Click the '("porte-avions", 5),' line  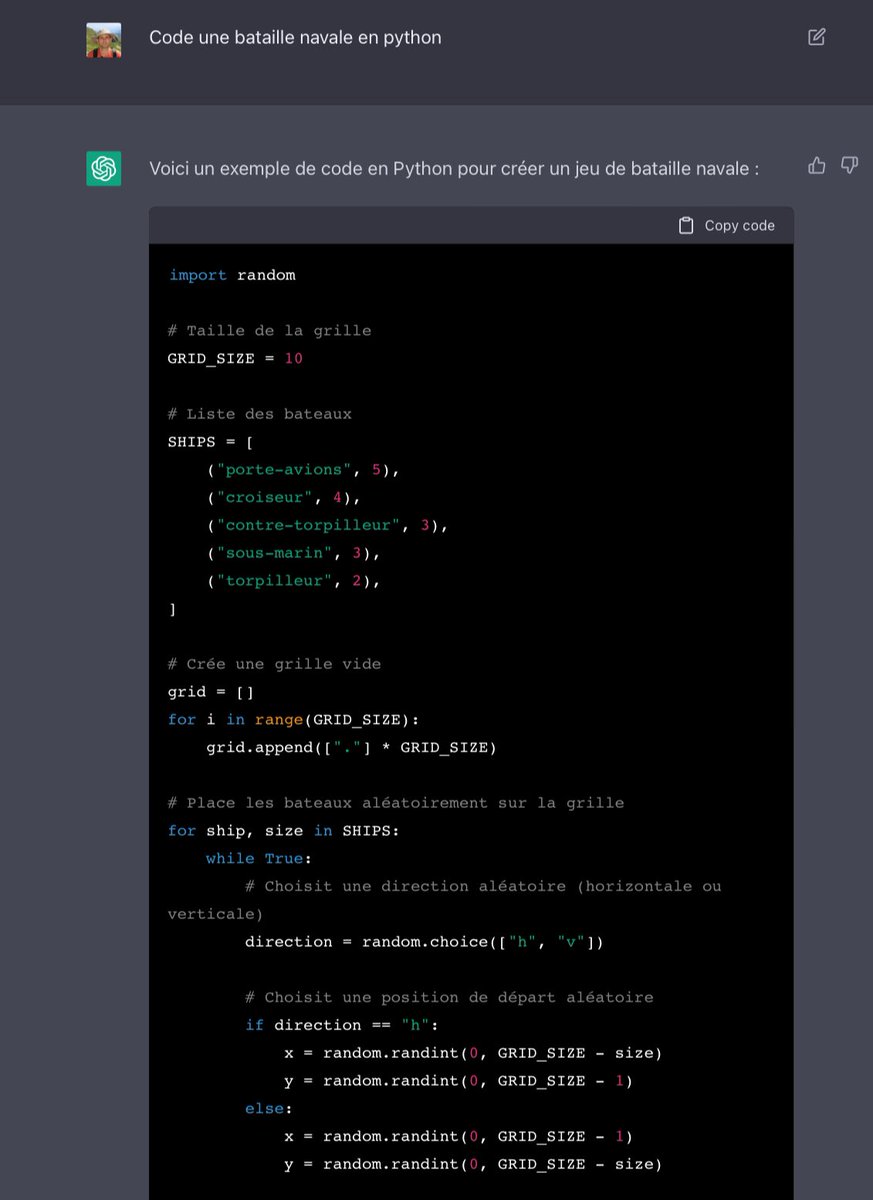tap(304, 469)
